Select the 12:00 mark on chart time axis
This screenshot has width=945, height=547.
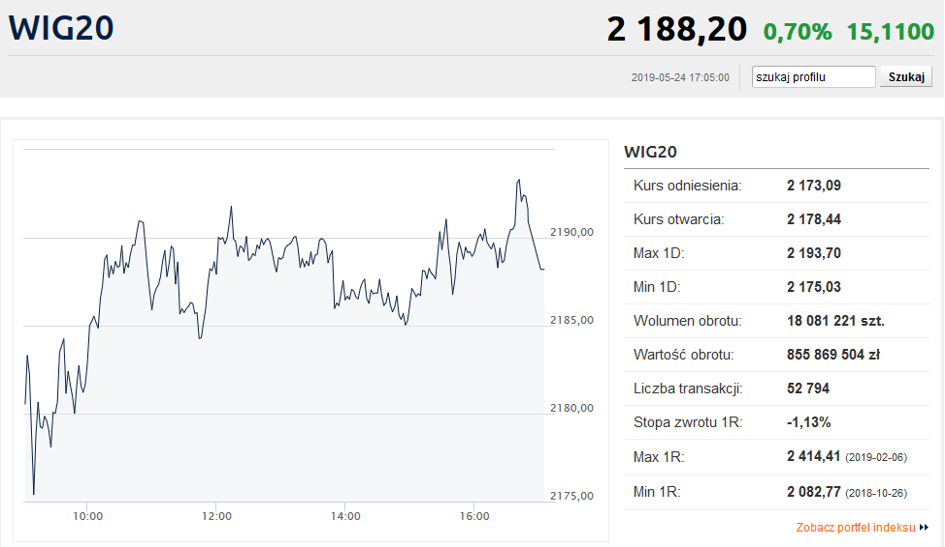pyautogui.click(x=217, y=516)
